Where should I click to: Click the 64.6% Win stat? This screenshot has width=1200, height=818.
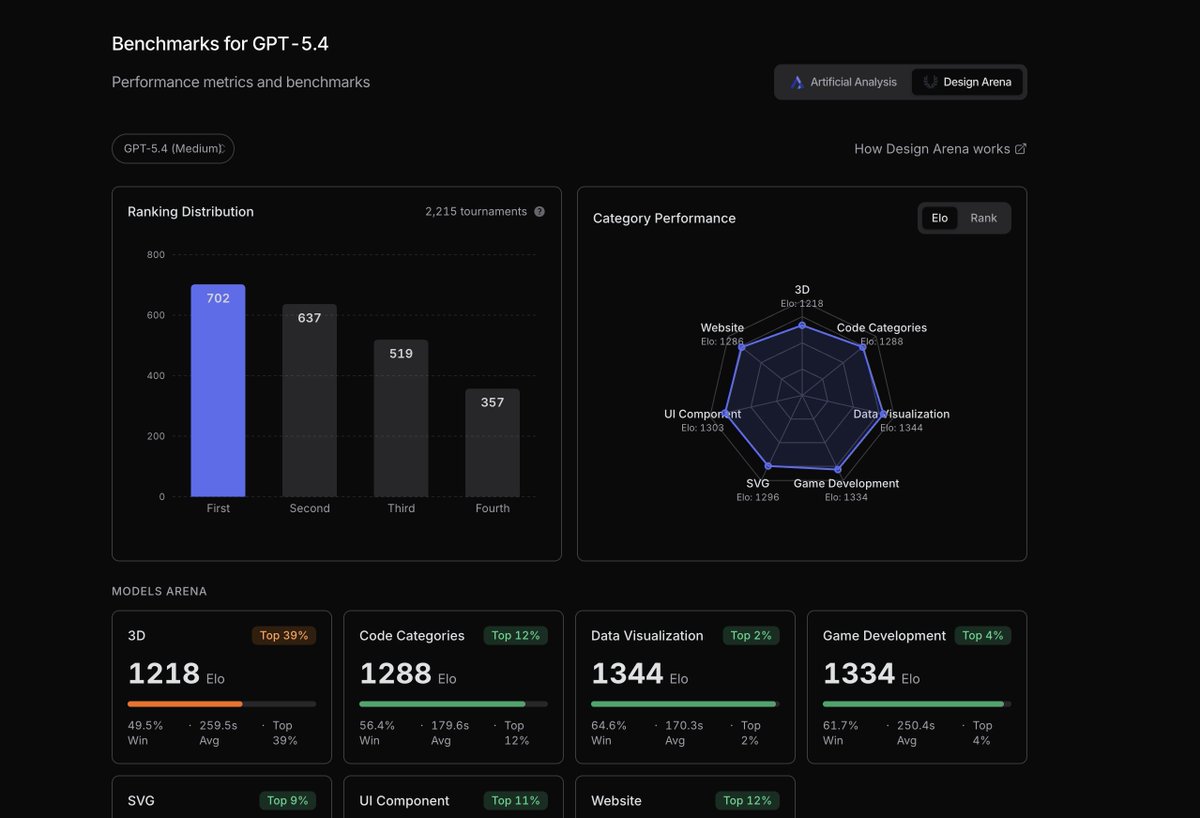[x=609, y=733]
